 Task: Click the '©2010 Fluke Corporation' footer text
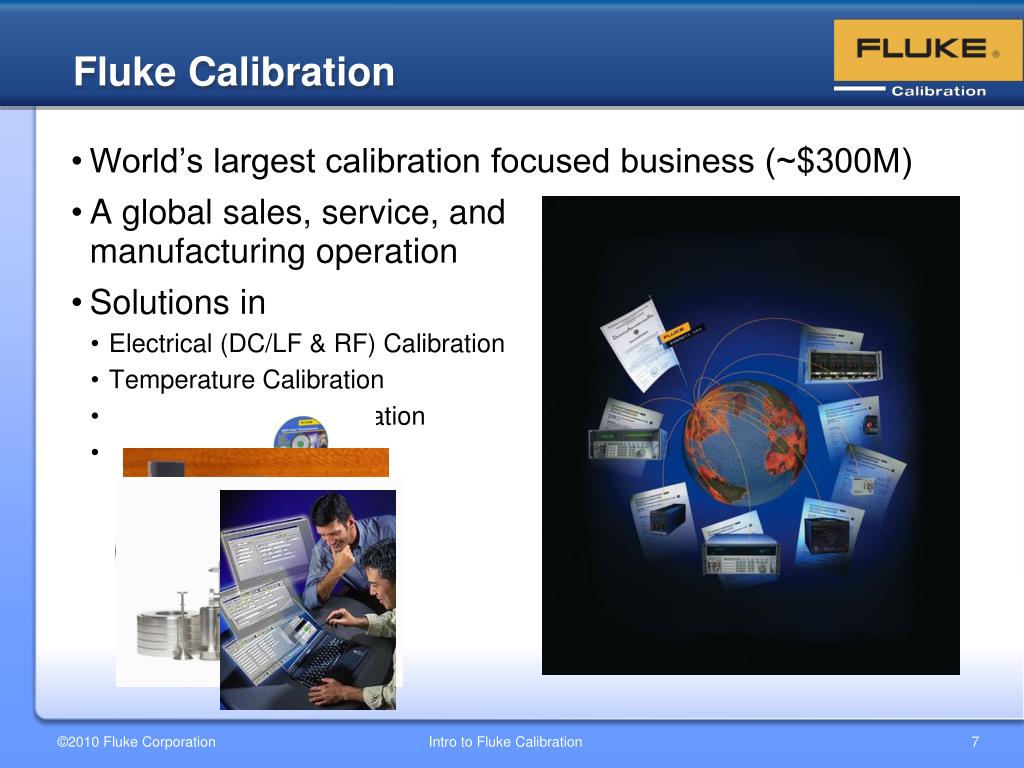pyautogui.click(x=136, y=742)
